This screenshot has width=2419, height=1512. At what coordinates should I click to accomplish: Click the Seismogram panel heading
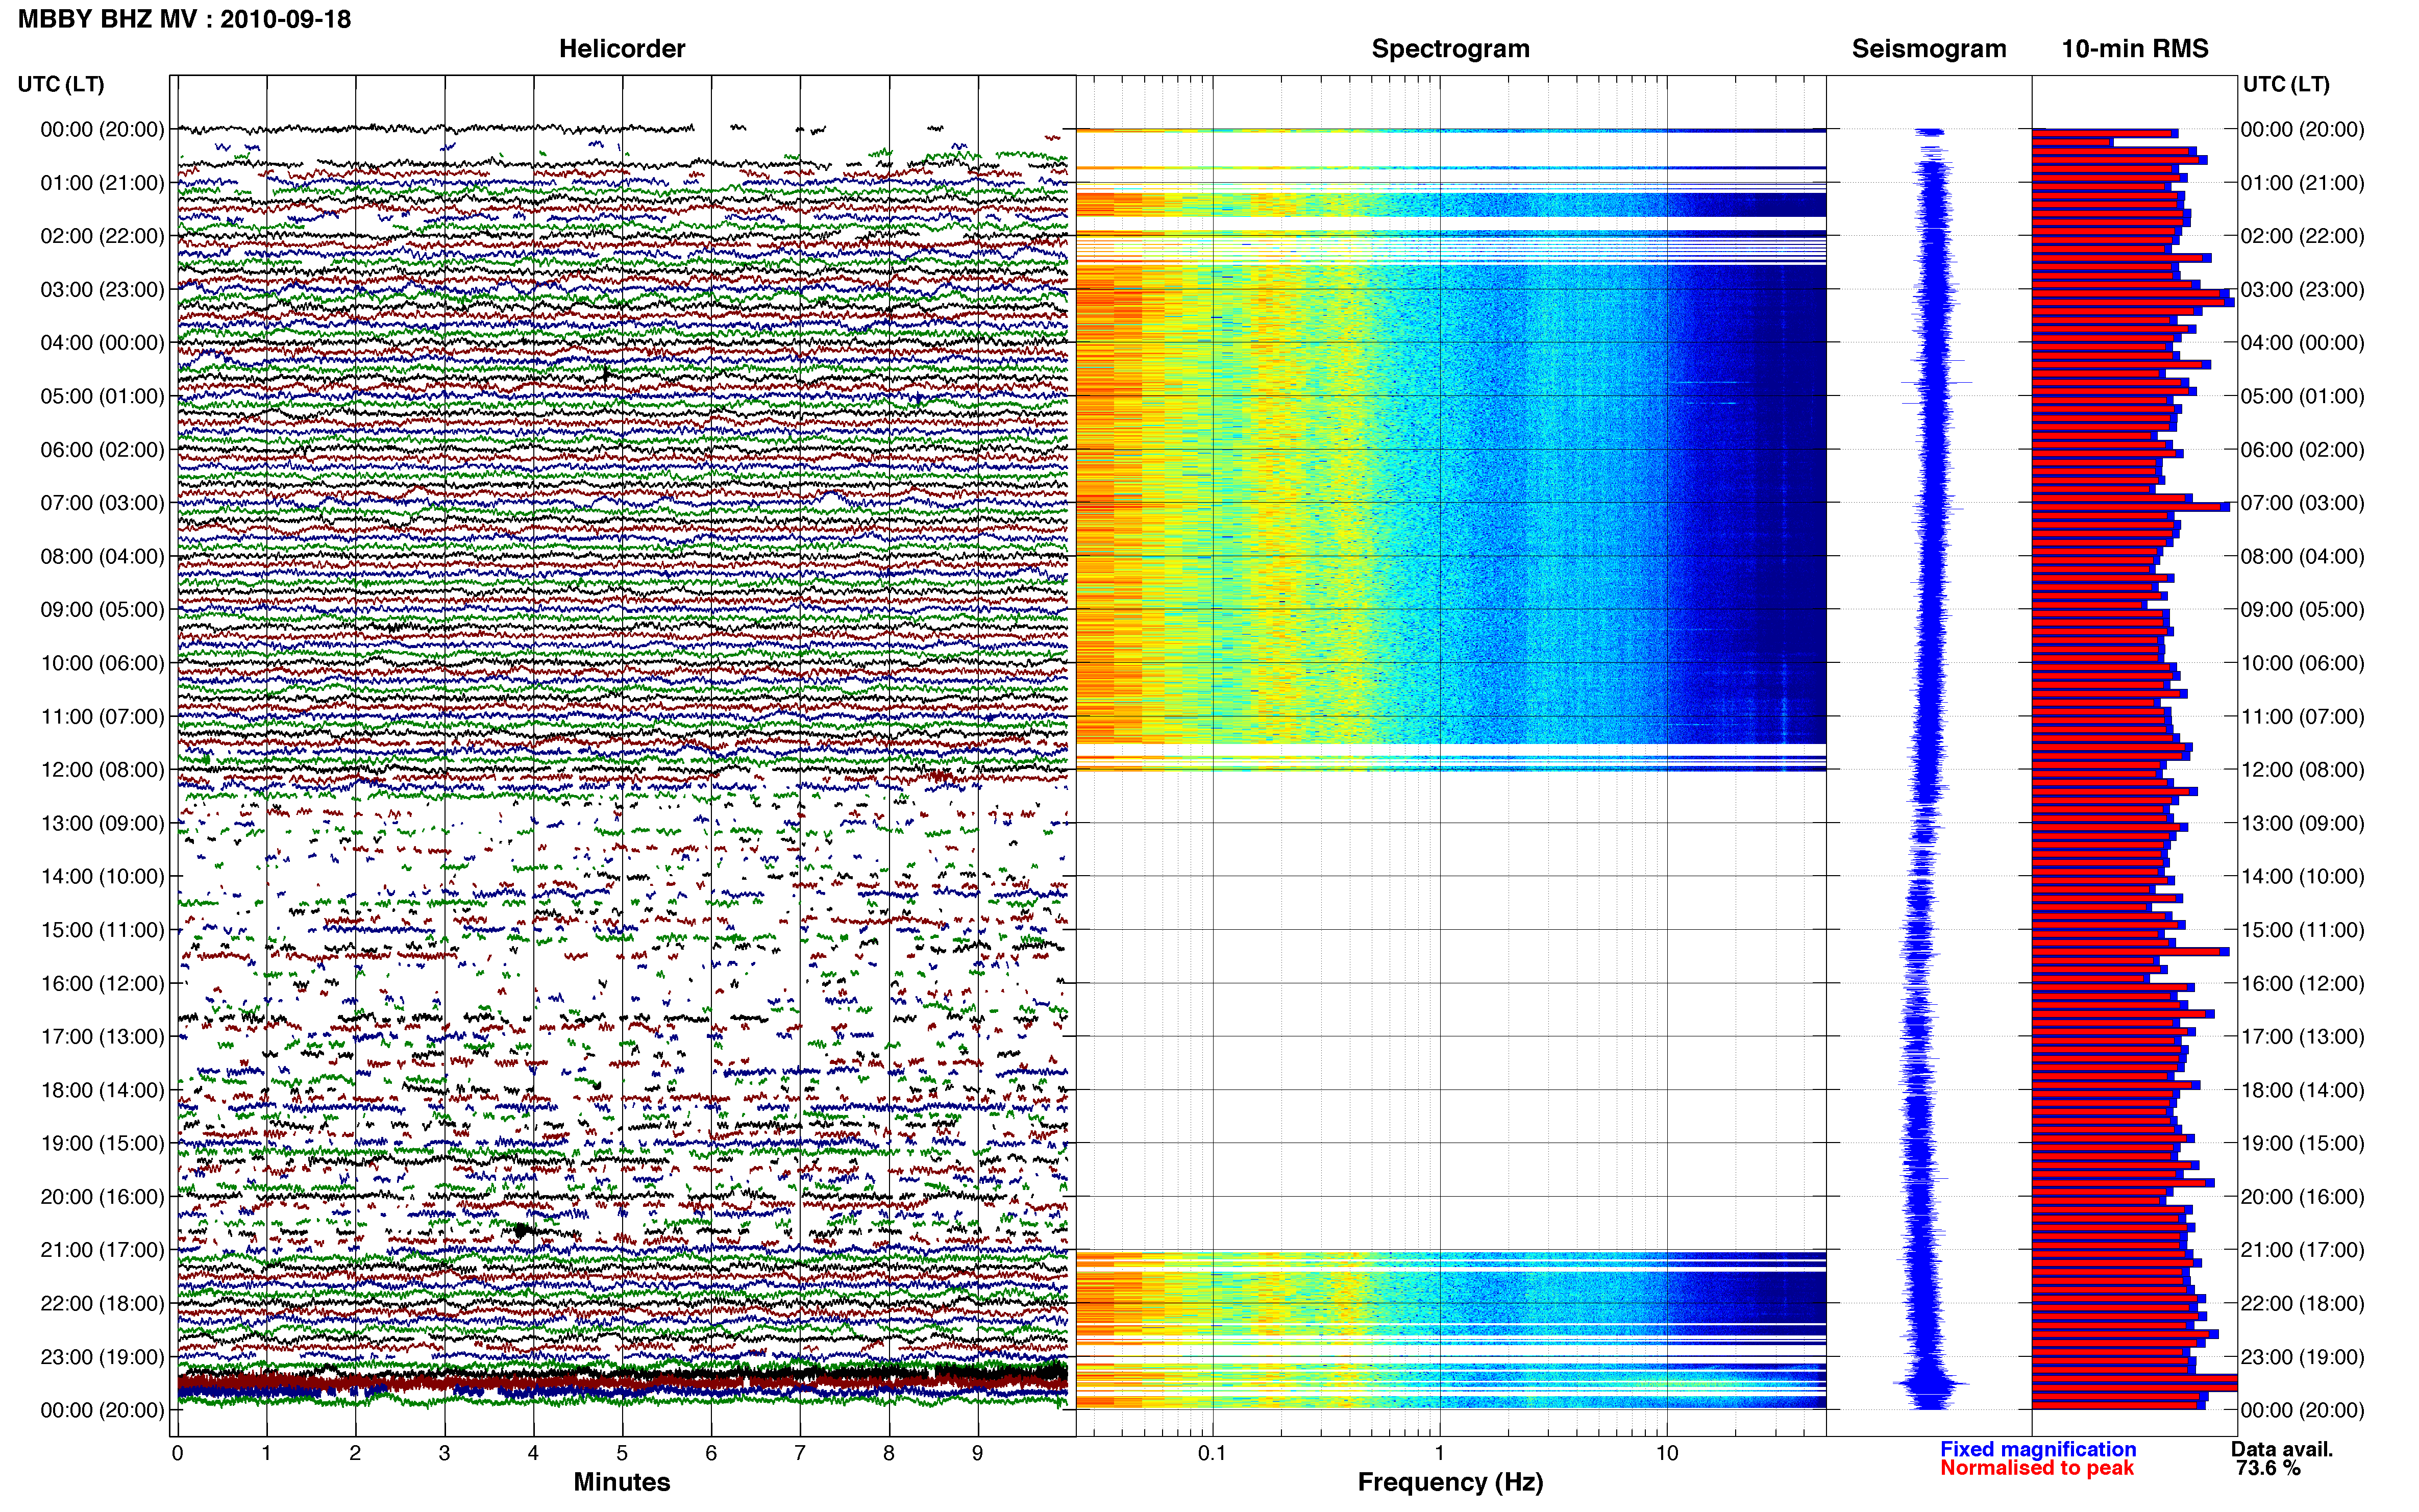(x=1929, y=49)
